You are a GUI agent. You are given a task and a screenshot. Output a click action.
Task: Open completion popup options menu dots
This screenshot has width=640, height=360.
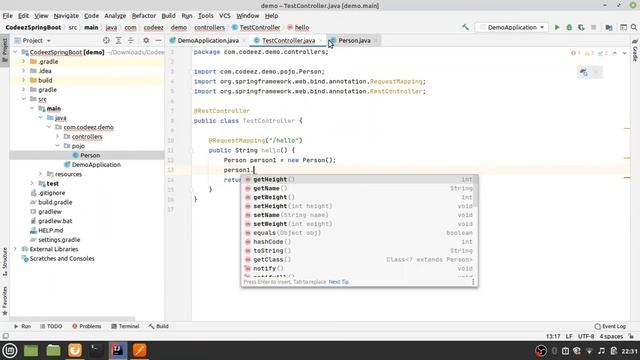[x=473, y=282]
